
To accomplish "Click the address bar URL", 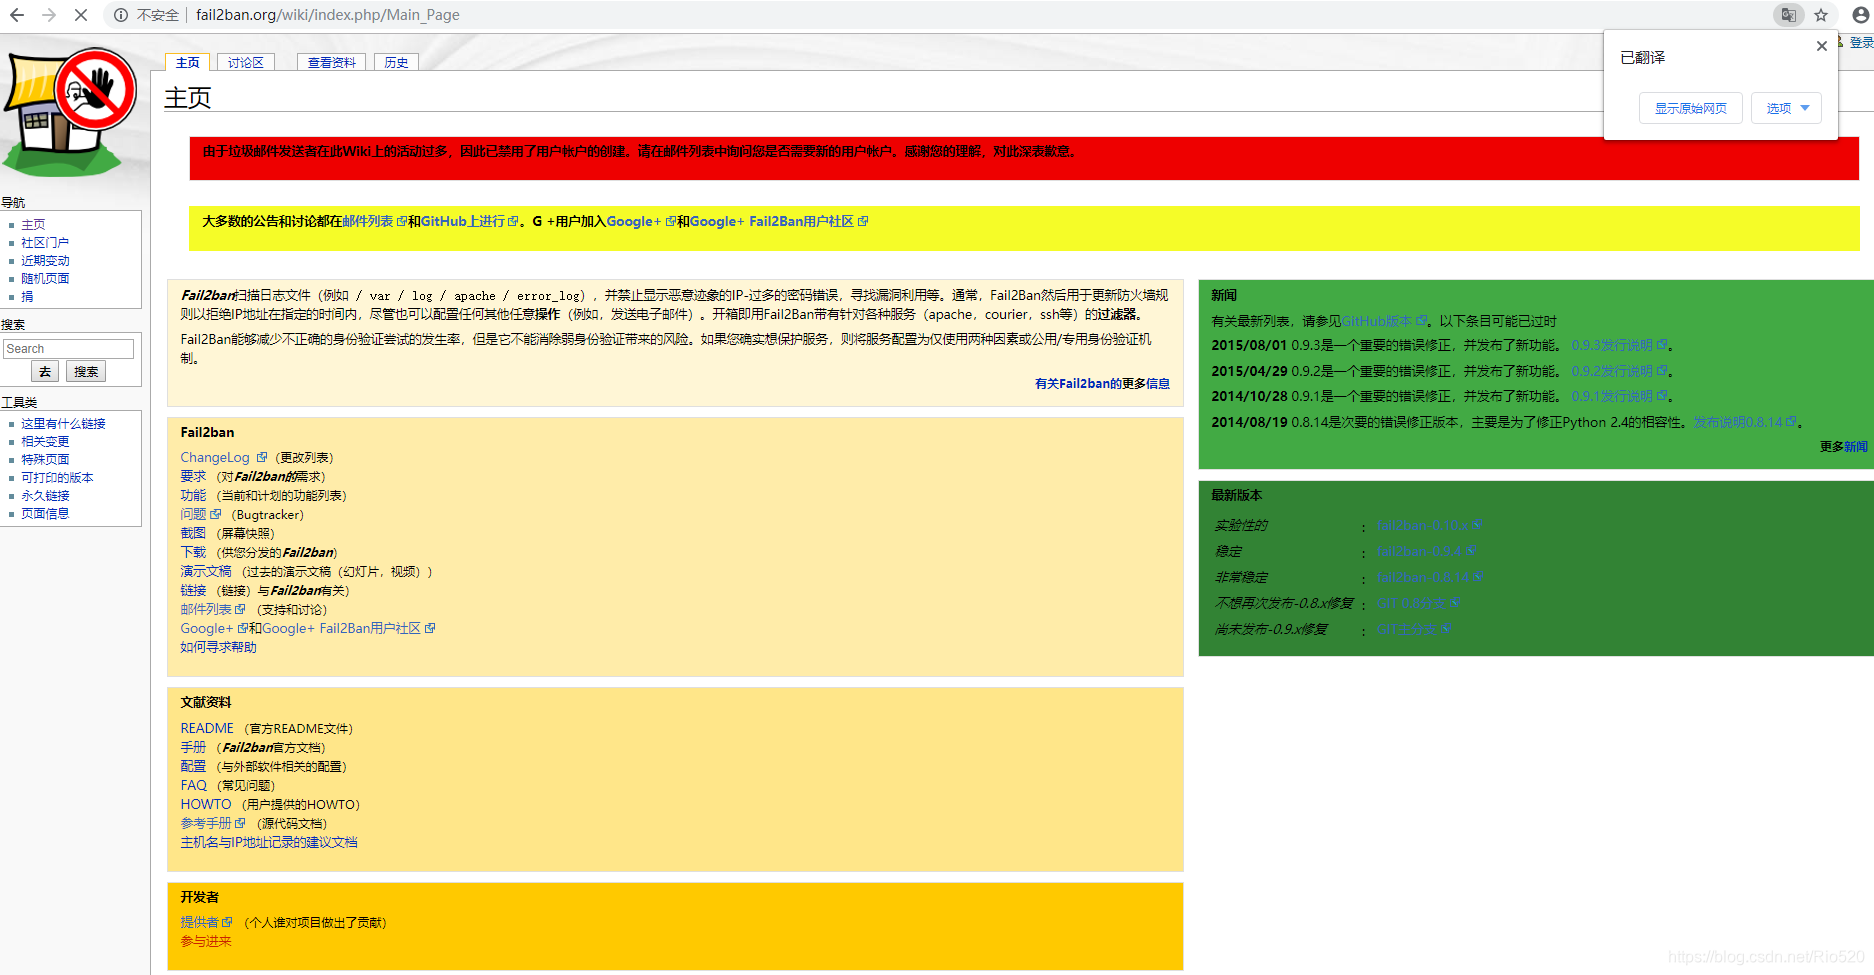I will [x=328, y=15].
